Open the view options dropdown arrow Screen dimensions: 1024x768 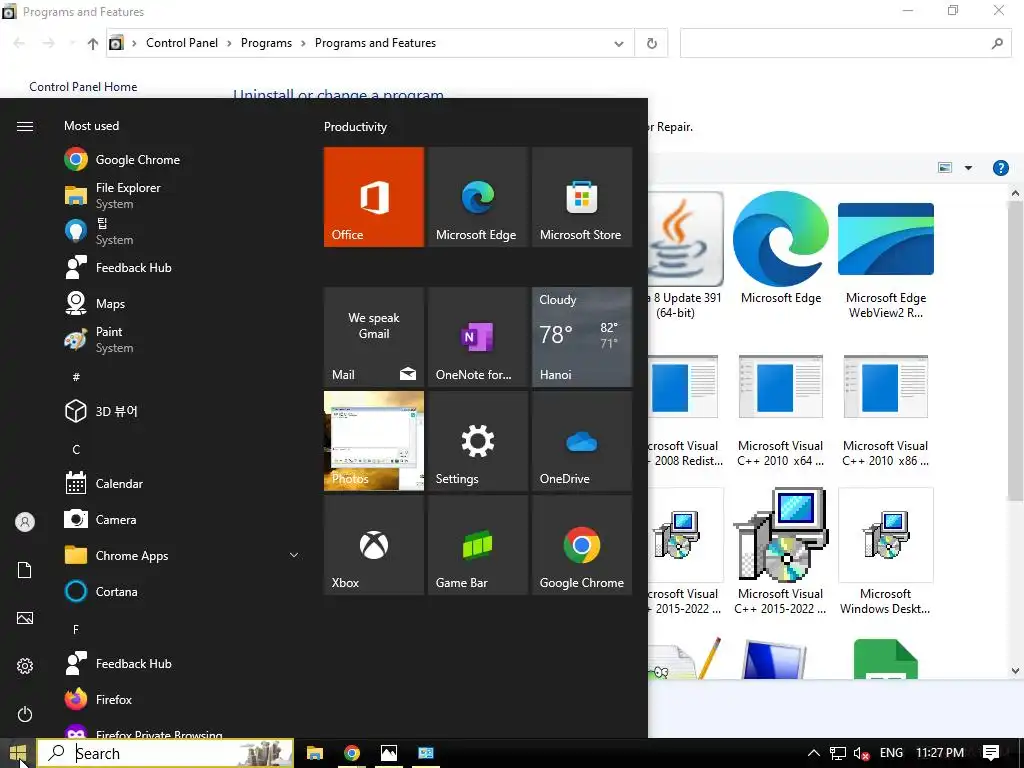968,168
